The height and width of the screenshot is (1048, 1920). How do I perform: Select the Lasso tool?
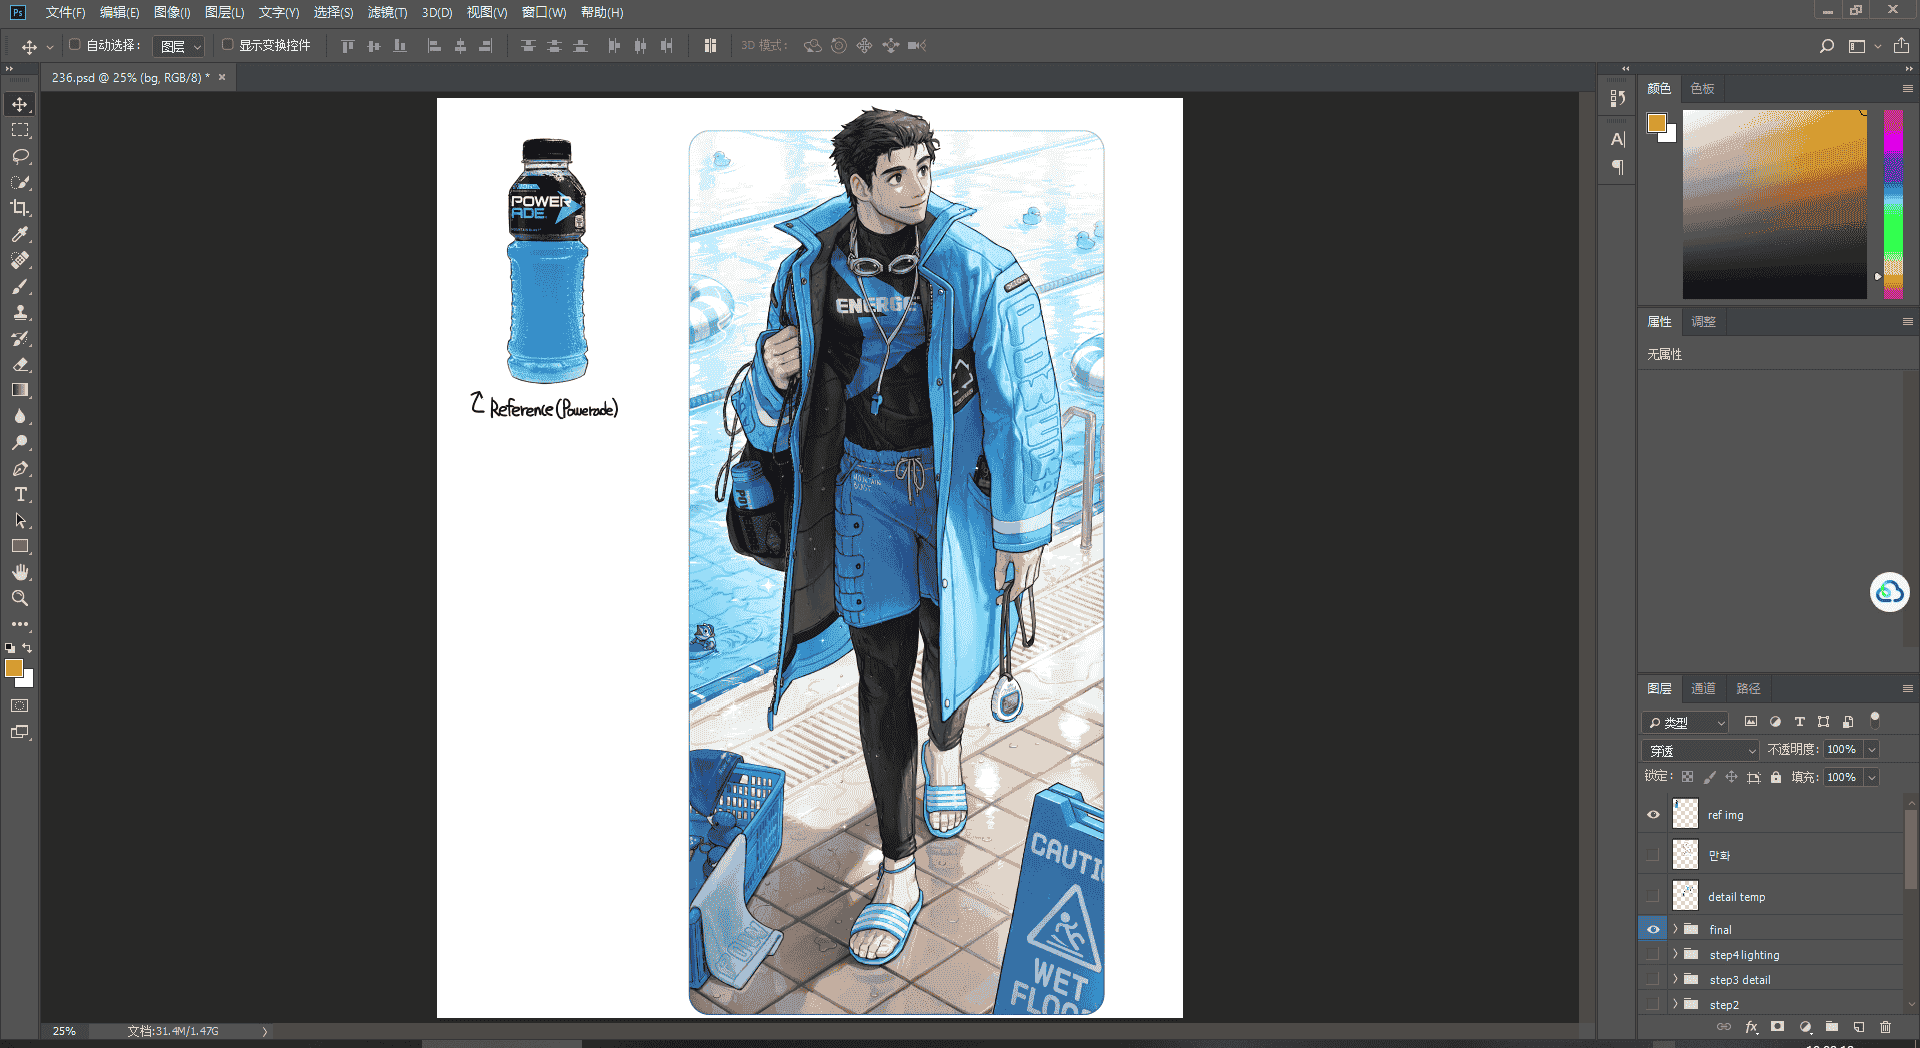[x=20, y=157]
